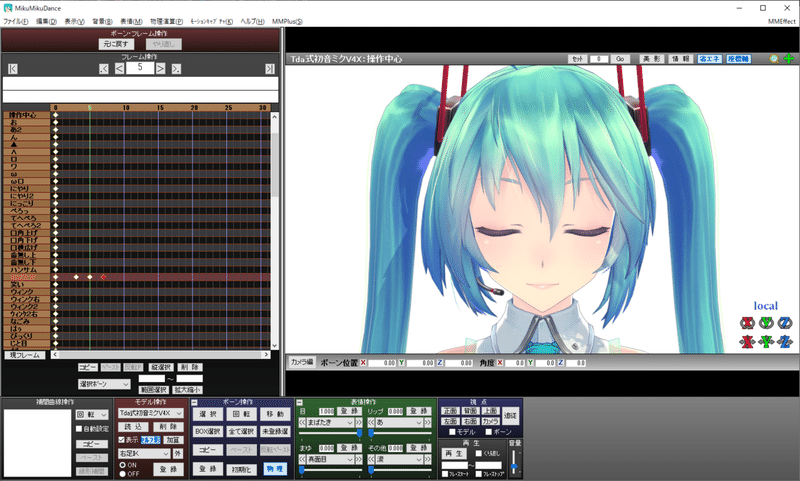This screenshot has width=800, height=481.
Task: Click the 再生 play button
Action: pyautogui.click(x=454, y=453)
